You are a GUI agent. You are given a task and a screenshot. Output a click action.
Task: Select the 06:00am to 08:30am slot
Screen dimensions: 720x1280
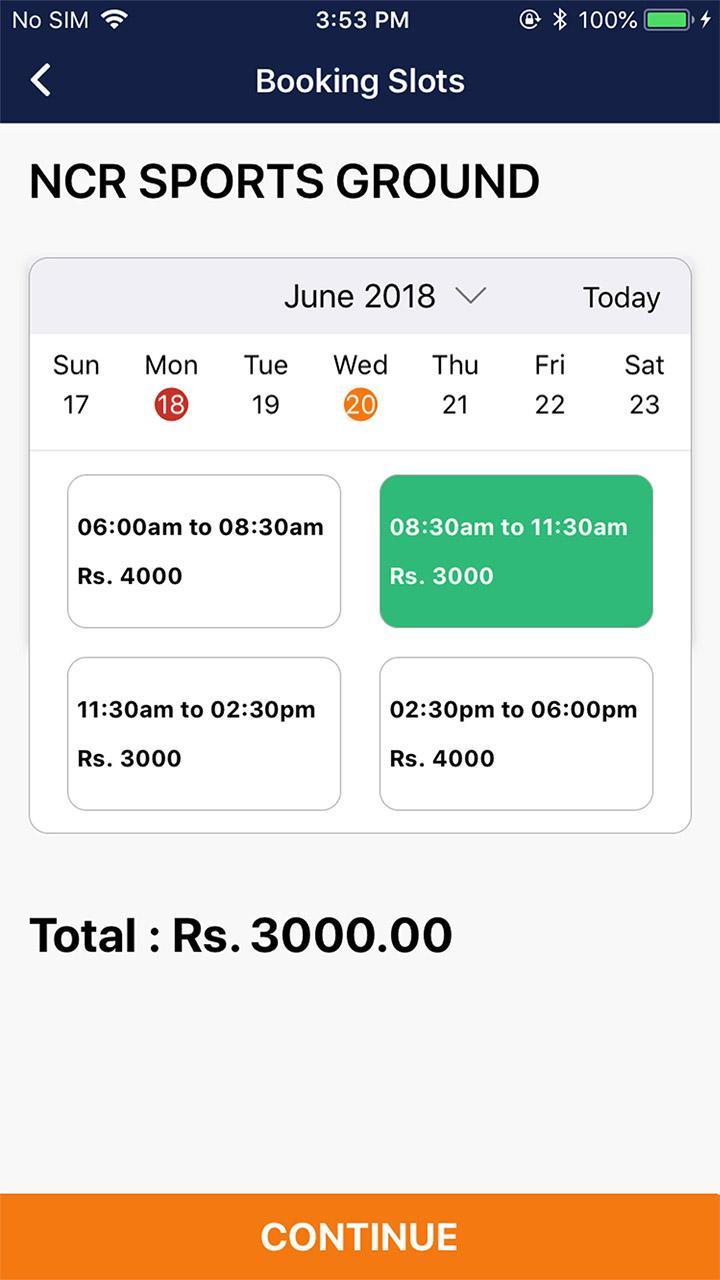pyautogui.click(x=204, y=551)
